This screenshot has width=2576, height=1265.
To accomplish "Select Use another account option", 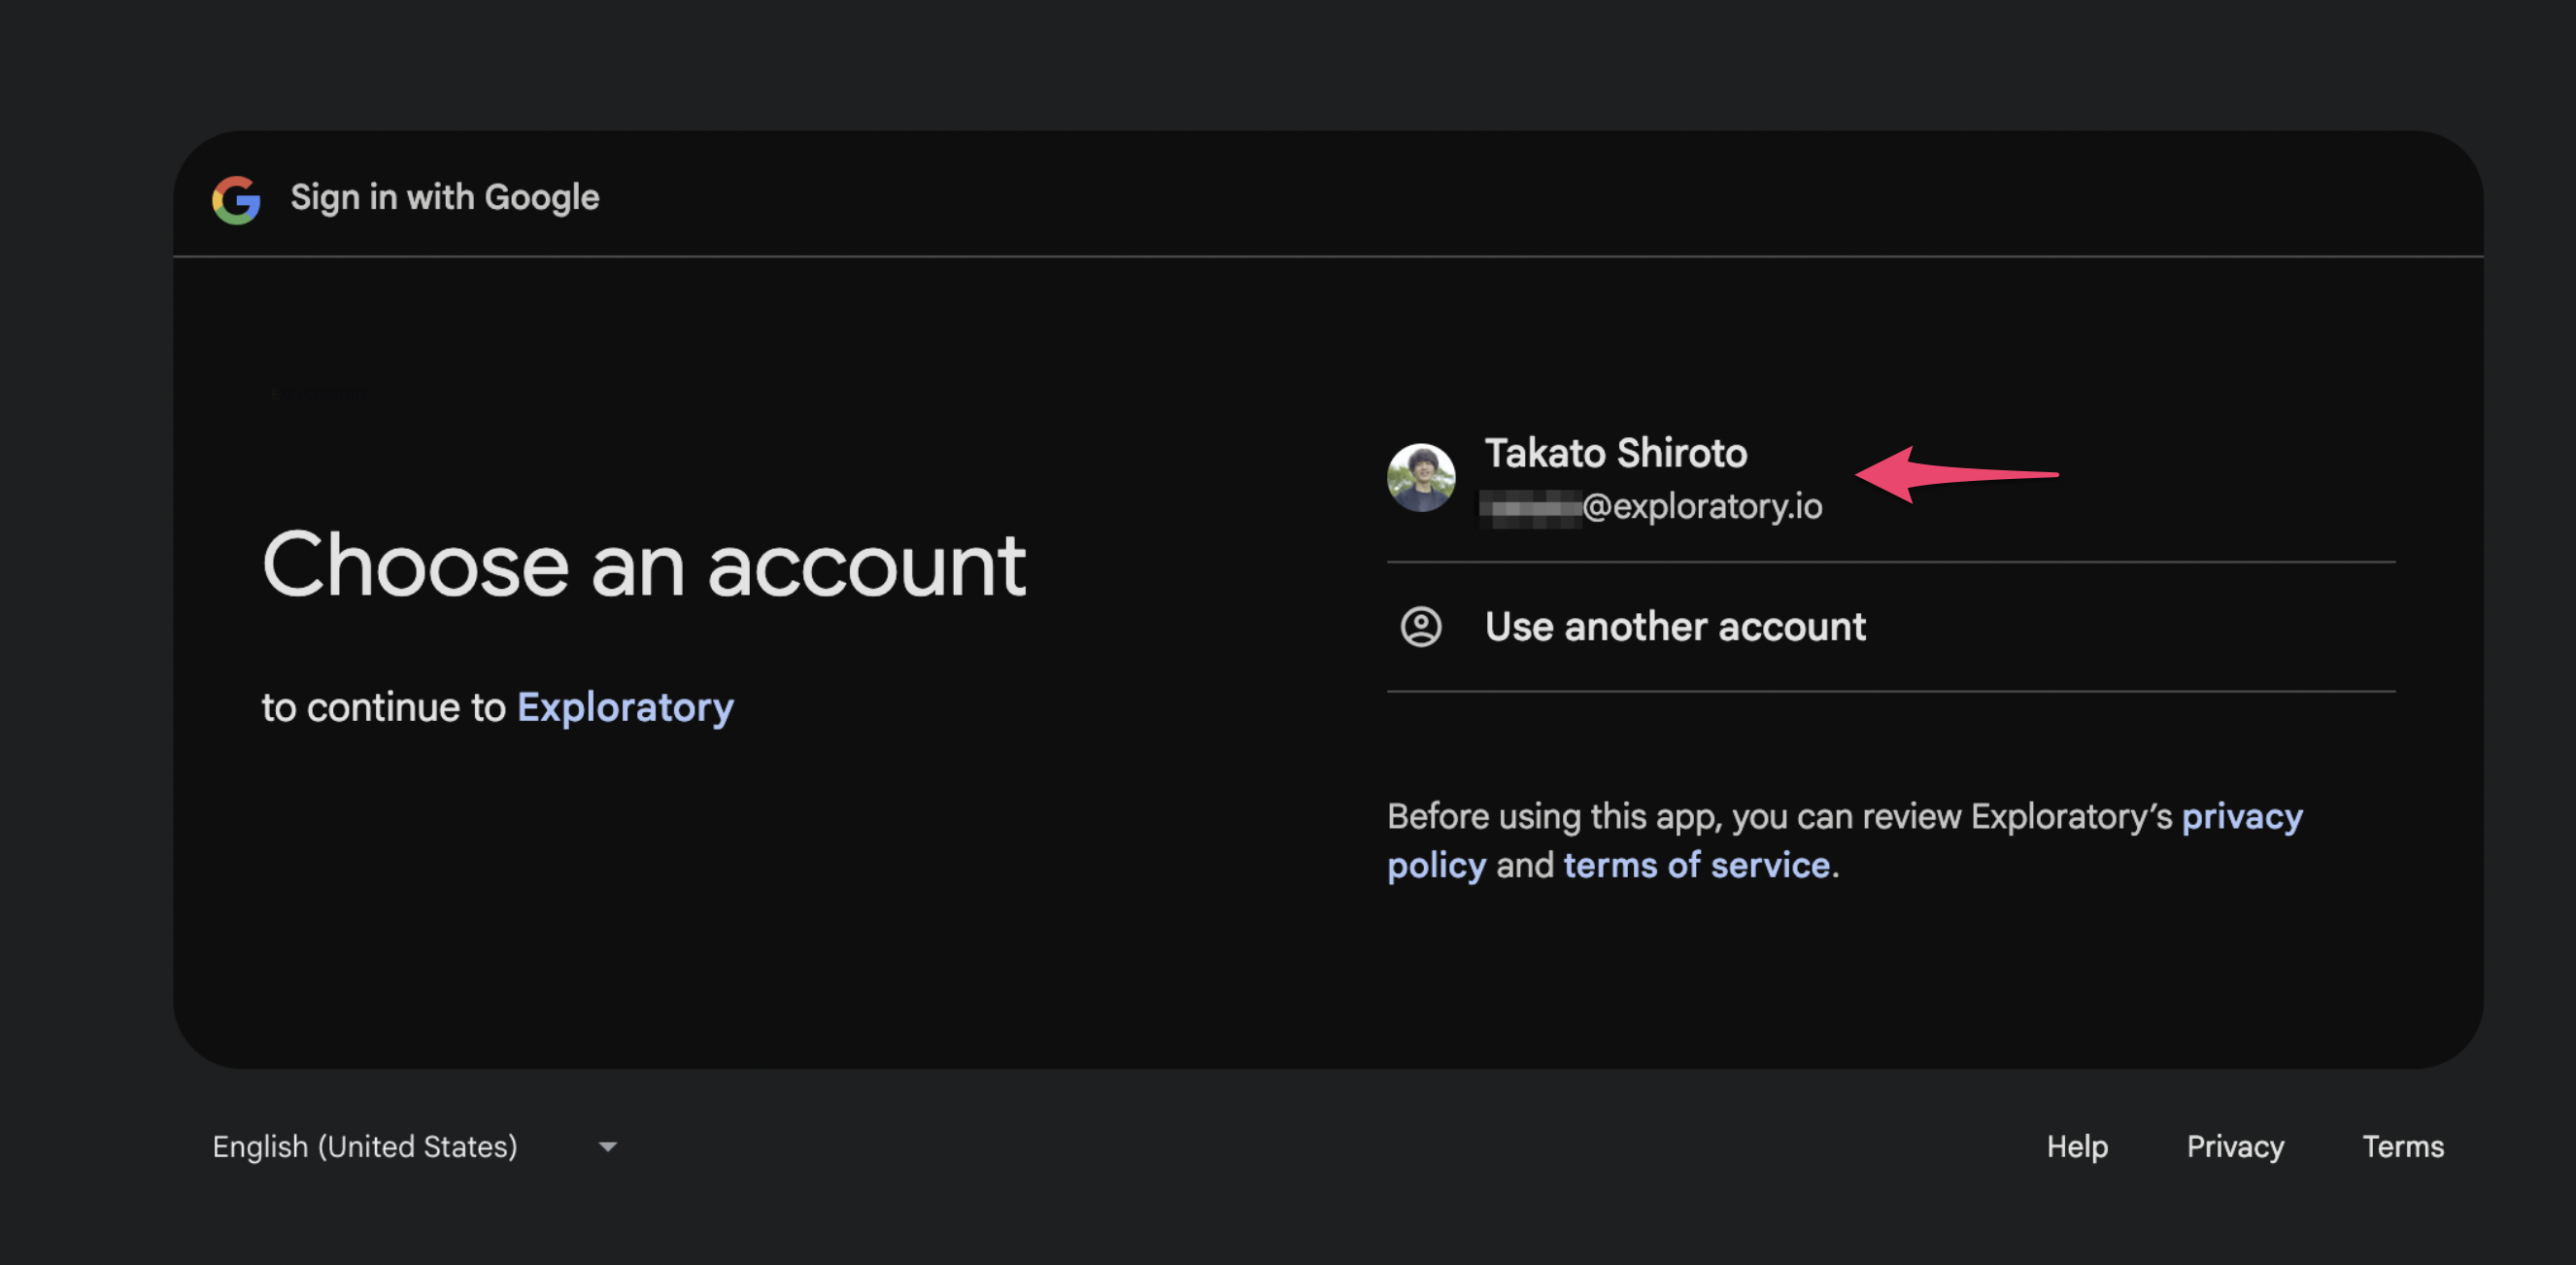I will (1675, 627).
